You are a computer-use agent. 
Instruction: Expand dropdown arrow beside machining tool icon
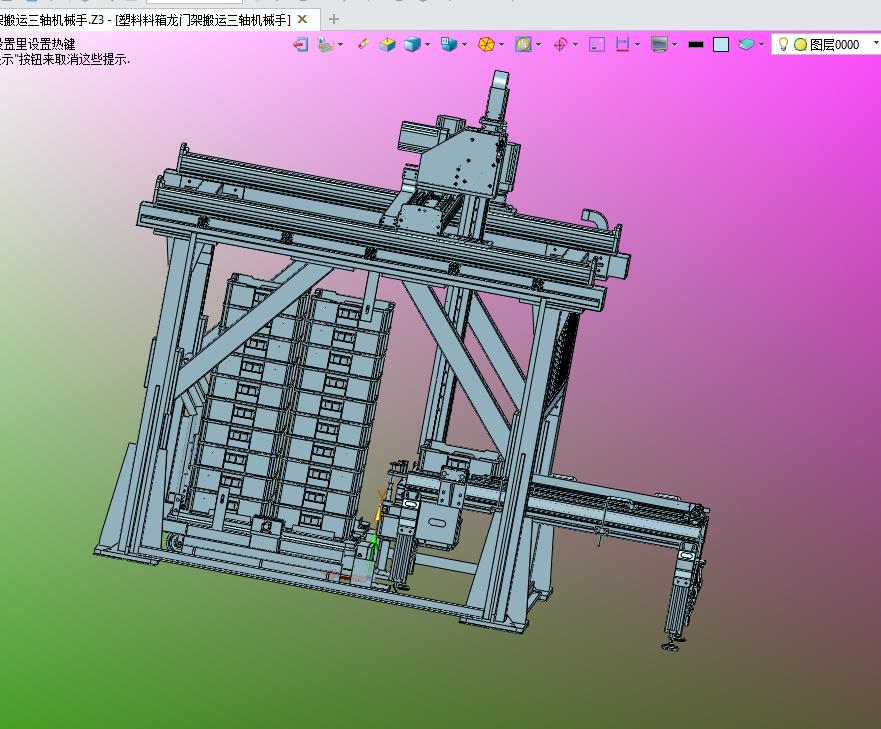click(340, 45)
